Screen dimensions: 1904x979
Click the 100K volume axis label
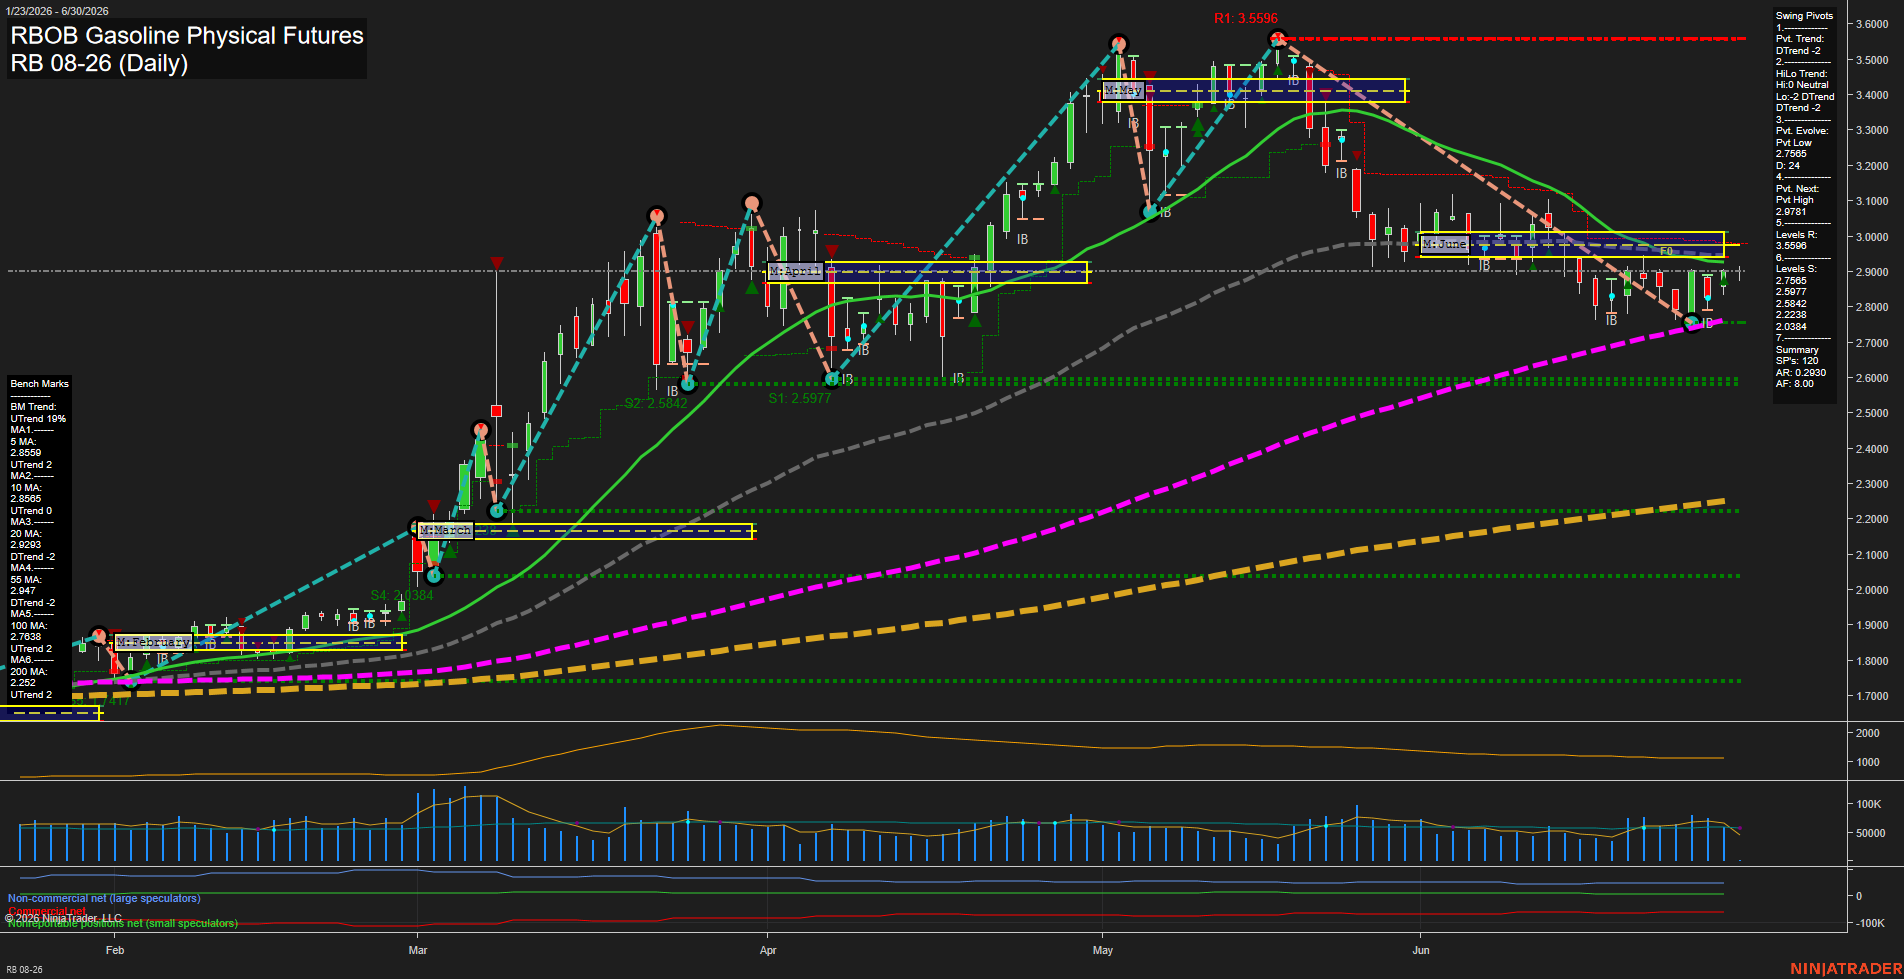(x=1869, y=804)
